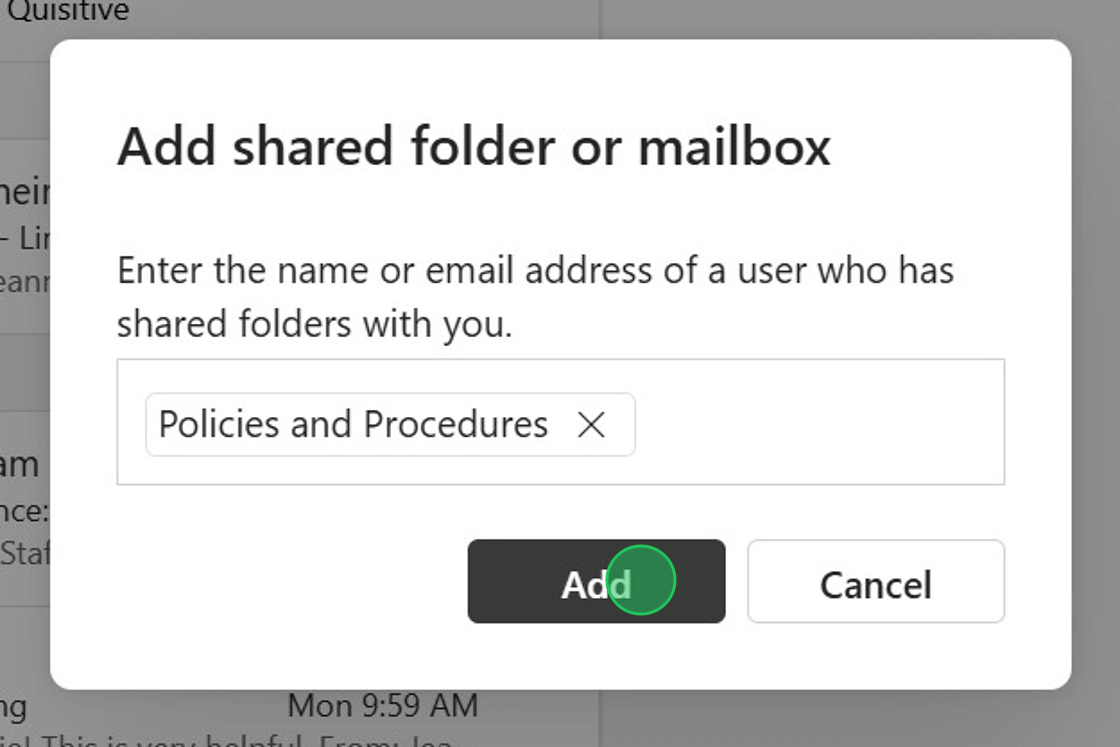
Task: Select the Quisitive item behind the dialog
Action: pyautogui.click(x=68, y=12)
